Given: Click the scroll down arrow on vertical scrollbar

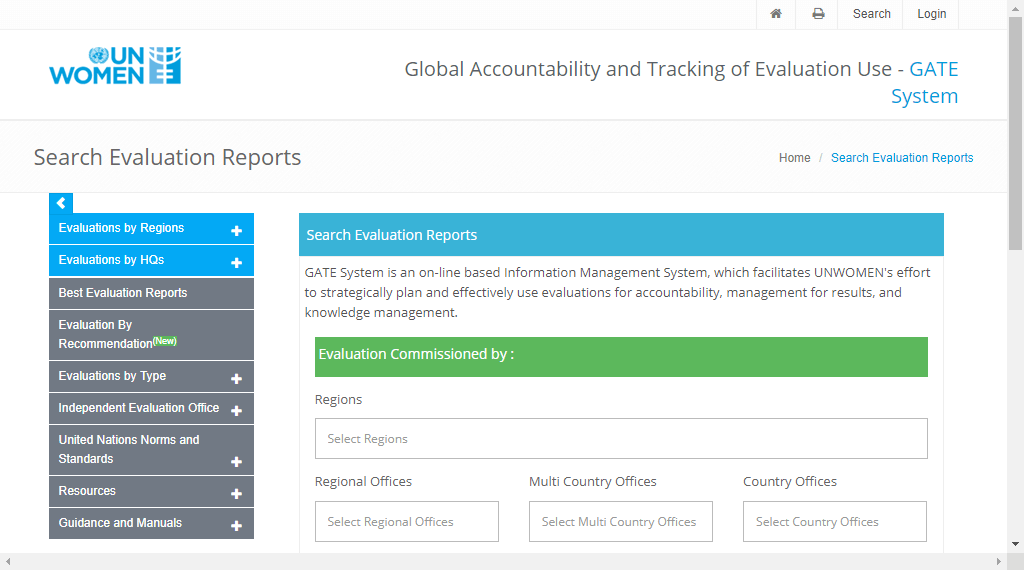Looking at the screenshot, I should tap(1016, 544).
